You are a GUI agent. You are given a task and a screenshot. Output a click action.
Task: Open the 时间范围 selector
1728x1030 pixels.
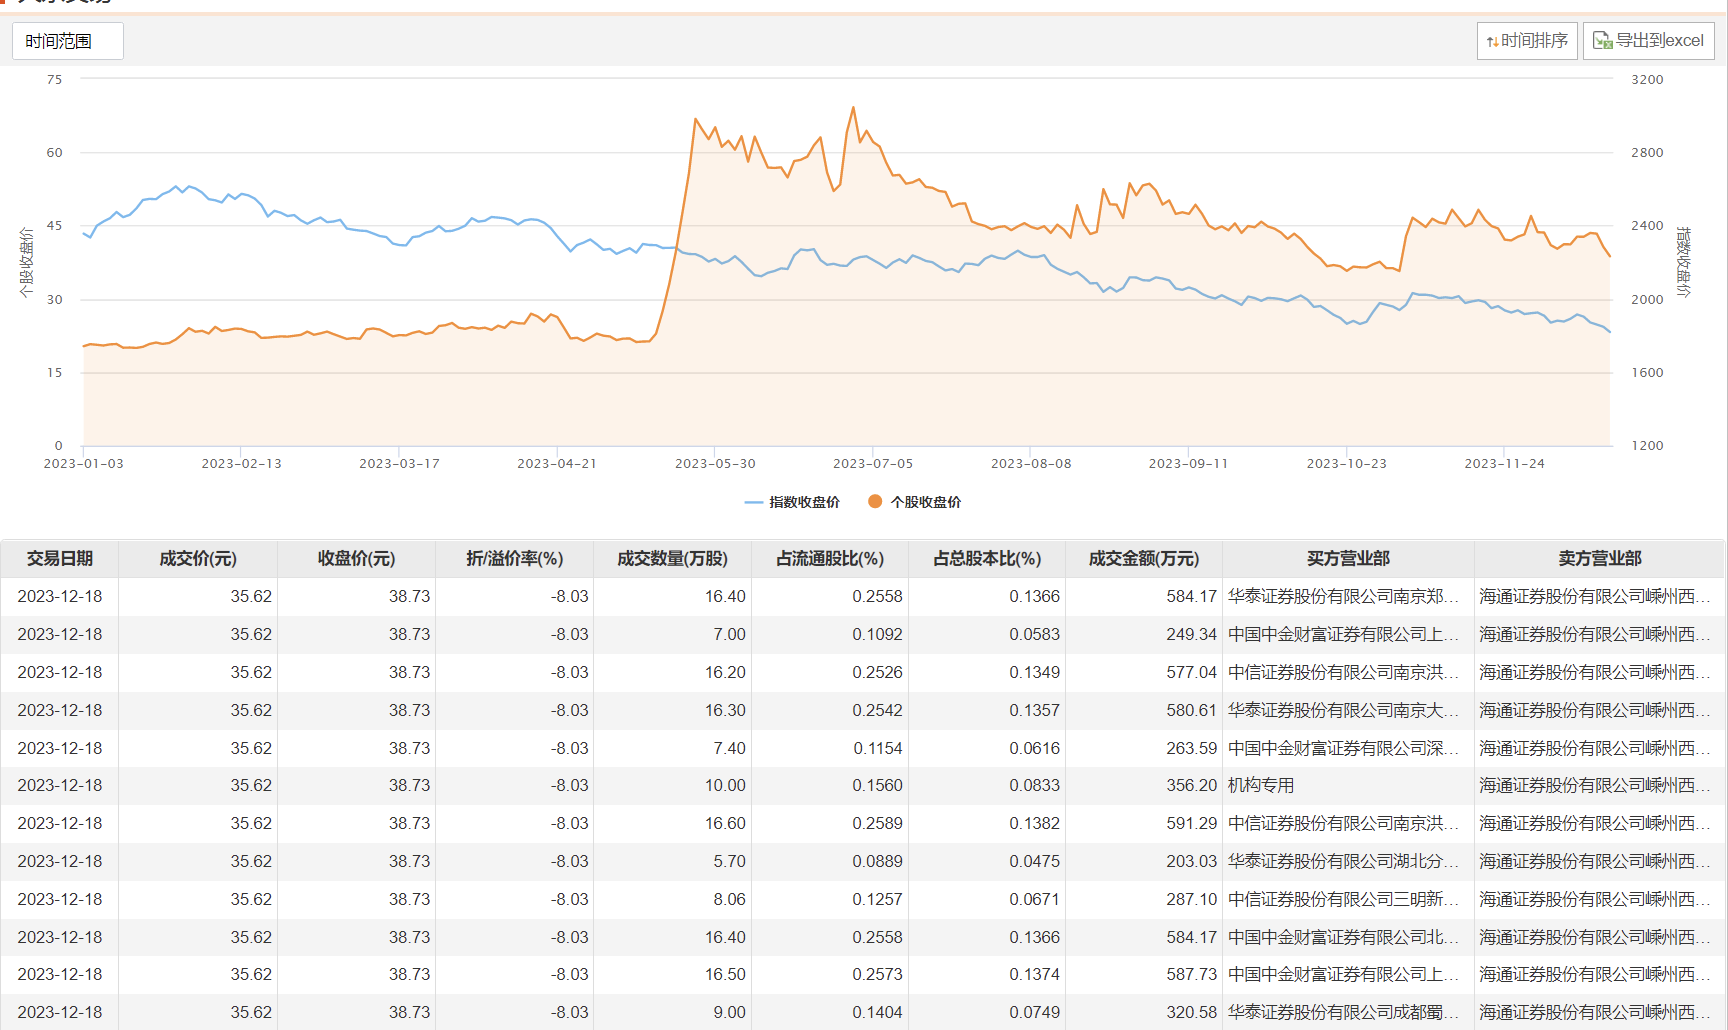tap(67, 41)
